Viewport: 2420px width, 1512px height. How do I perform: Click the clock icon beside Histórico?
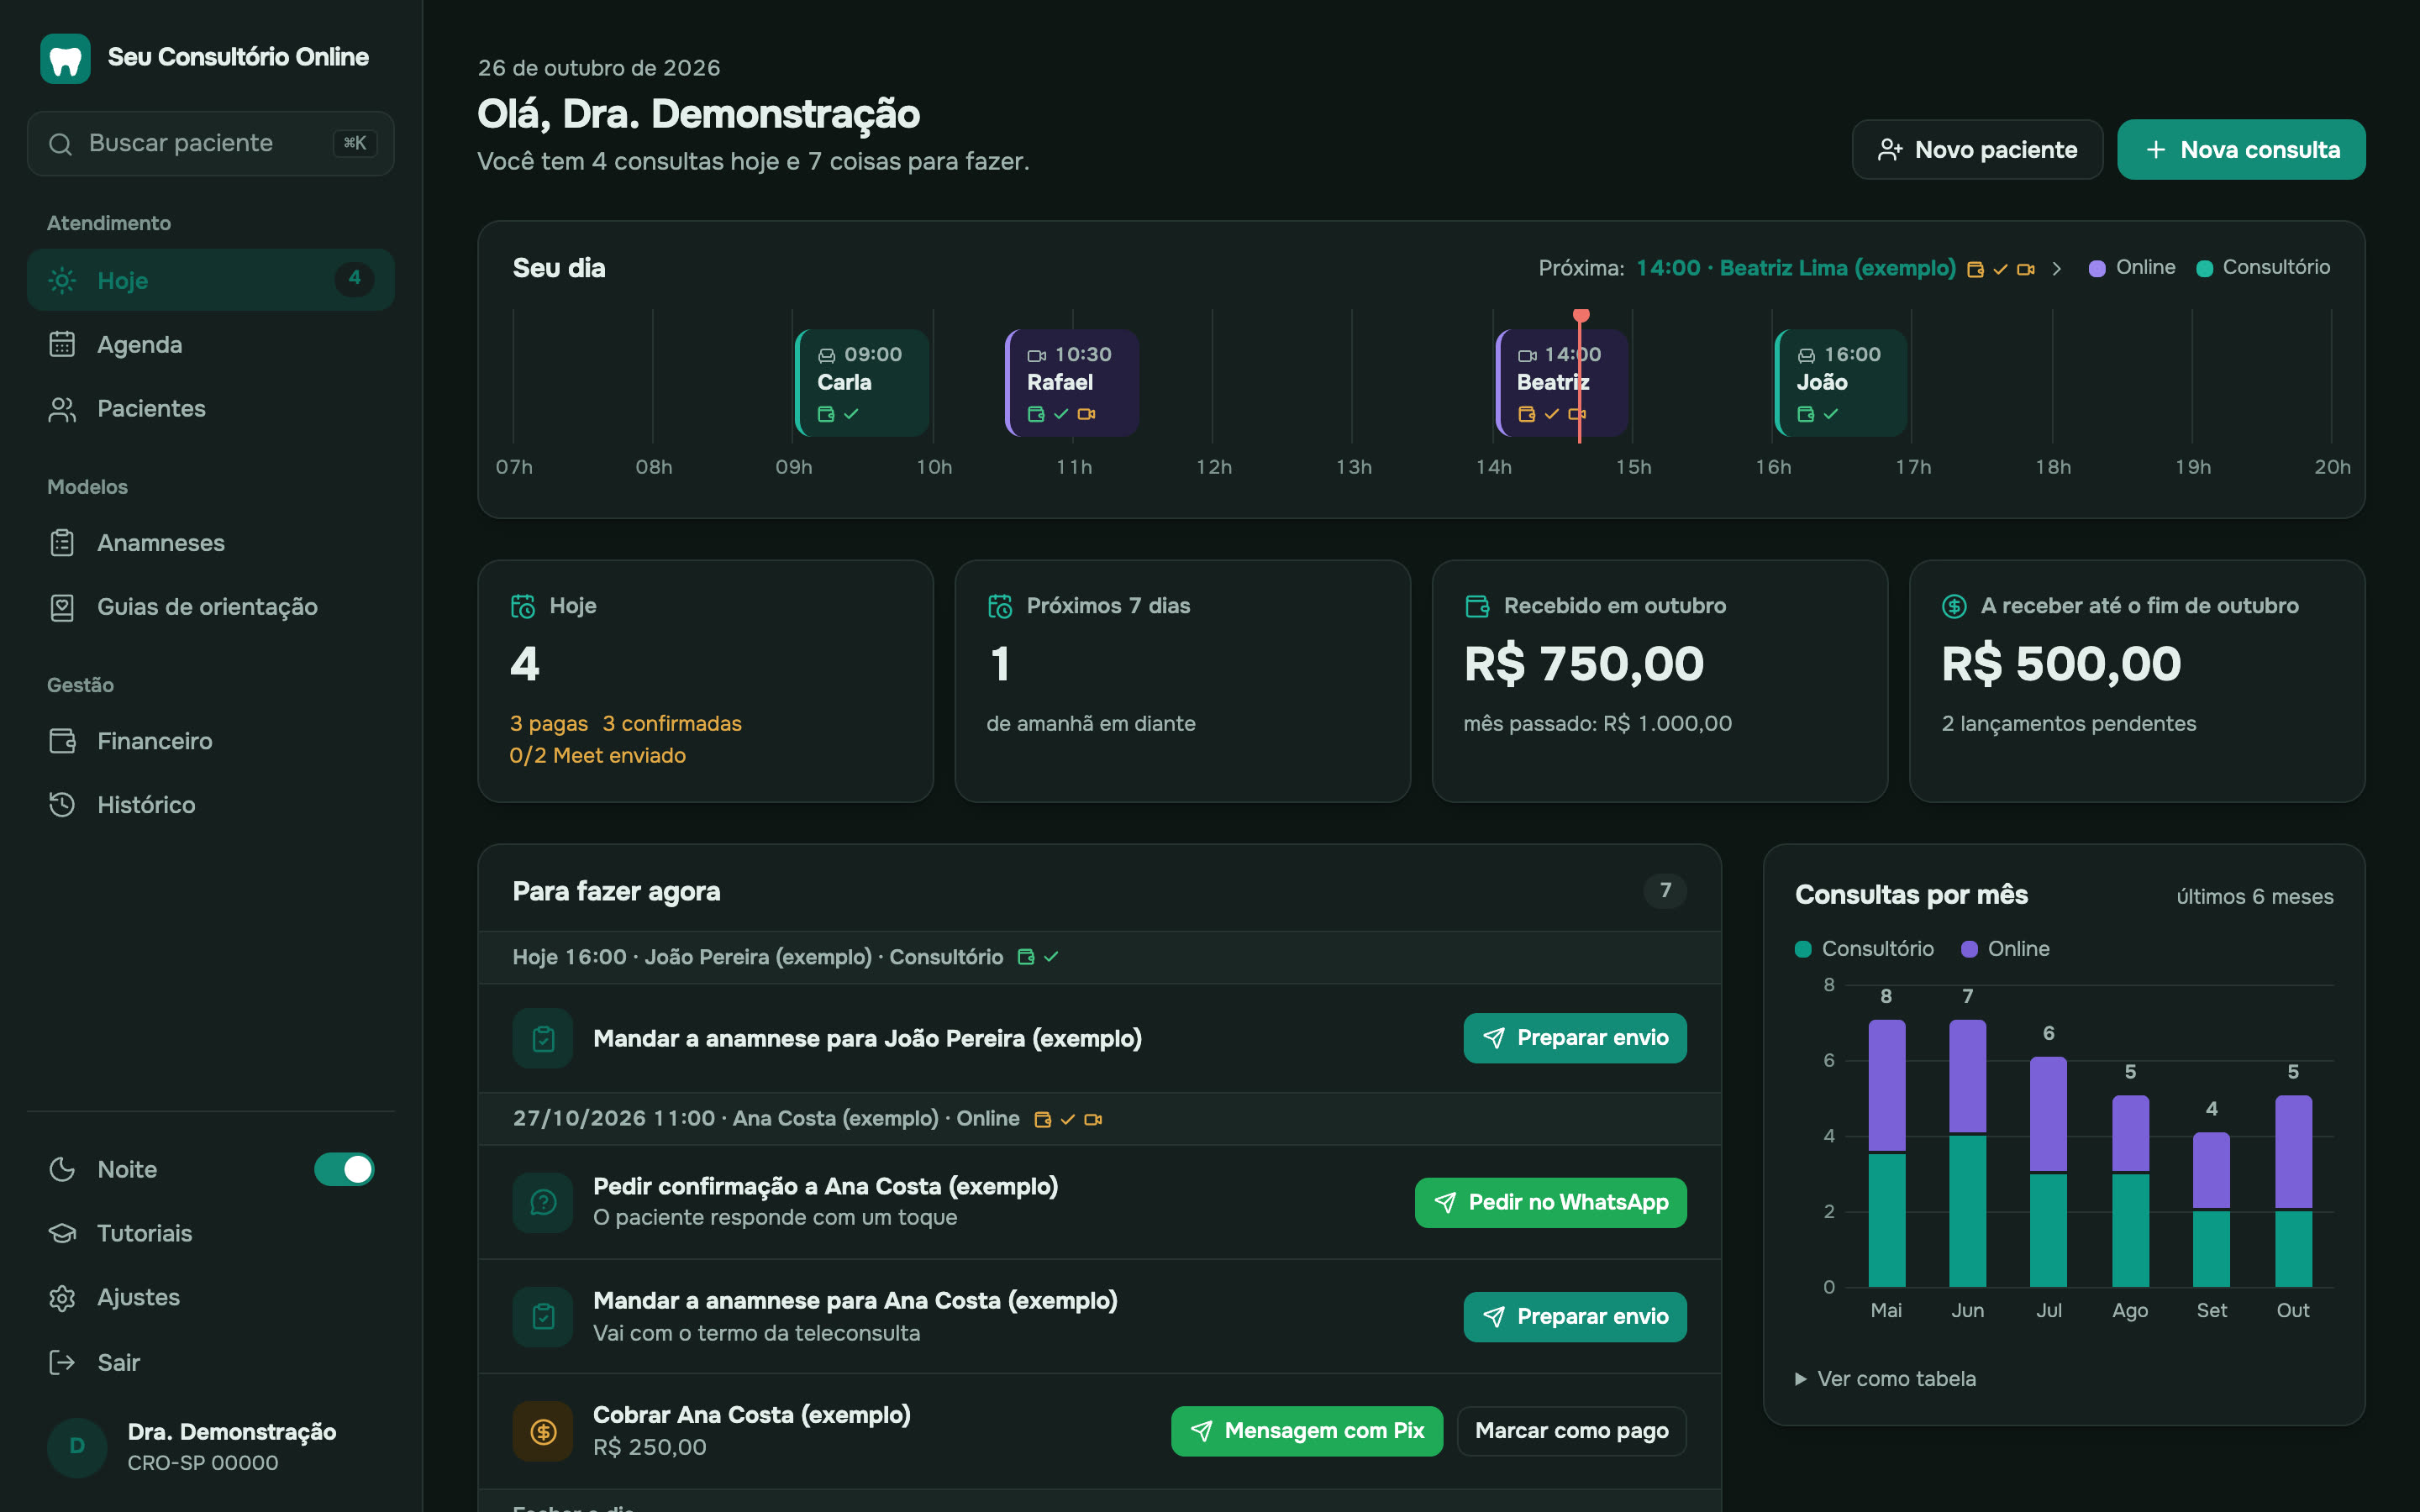(x=62, y=805)
